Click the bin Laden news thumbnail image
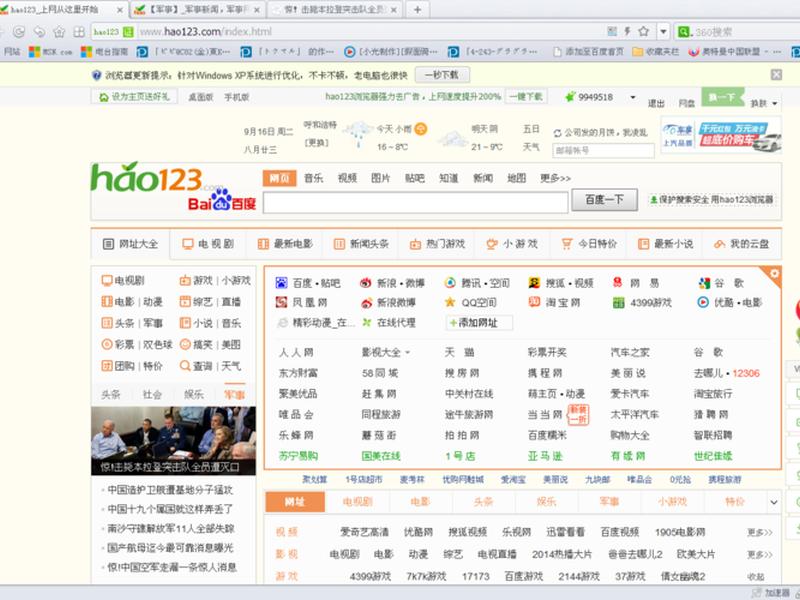The height and width of the screenshot is (600, 800). click(173, 441)
